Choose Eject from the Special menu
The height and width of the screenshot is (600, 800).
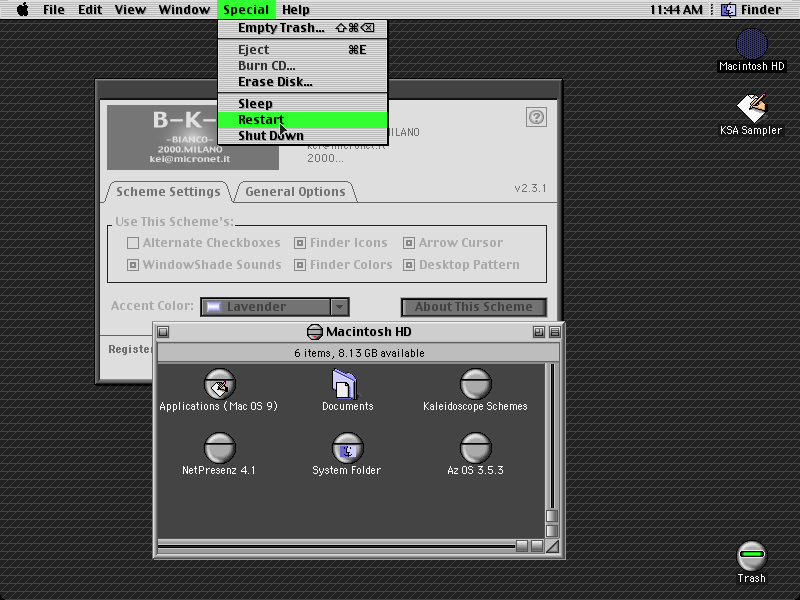click(x=303, y=49)
